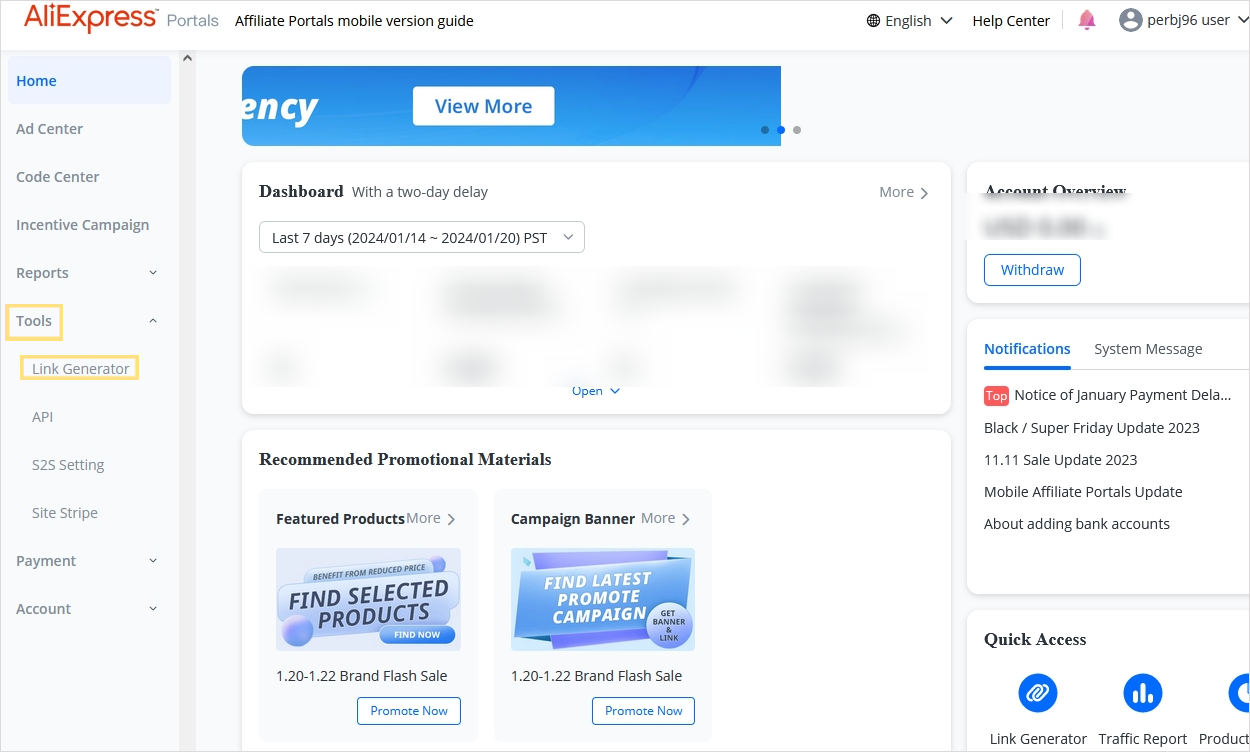Click Dashboard More link
Image resolution: width=1250 pixels, height=752 pixels.
[904, 192]
